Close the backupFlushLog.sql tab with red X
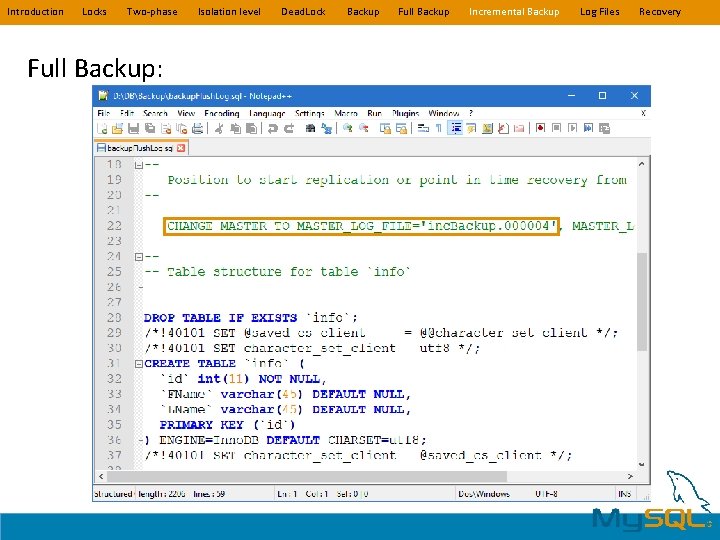 181,148
